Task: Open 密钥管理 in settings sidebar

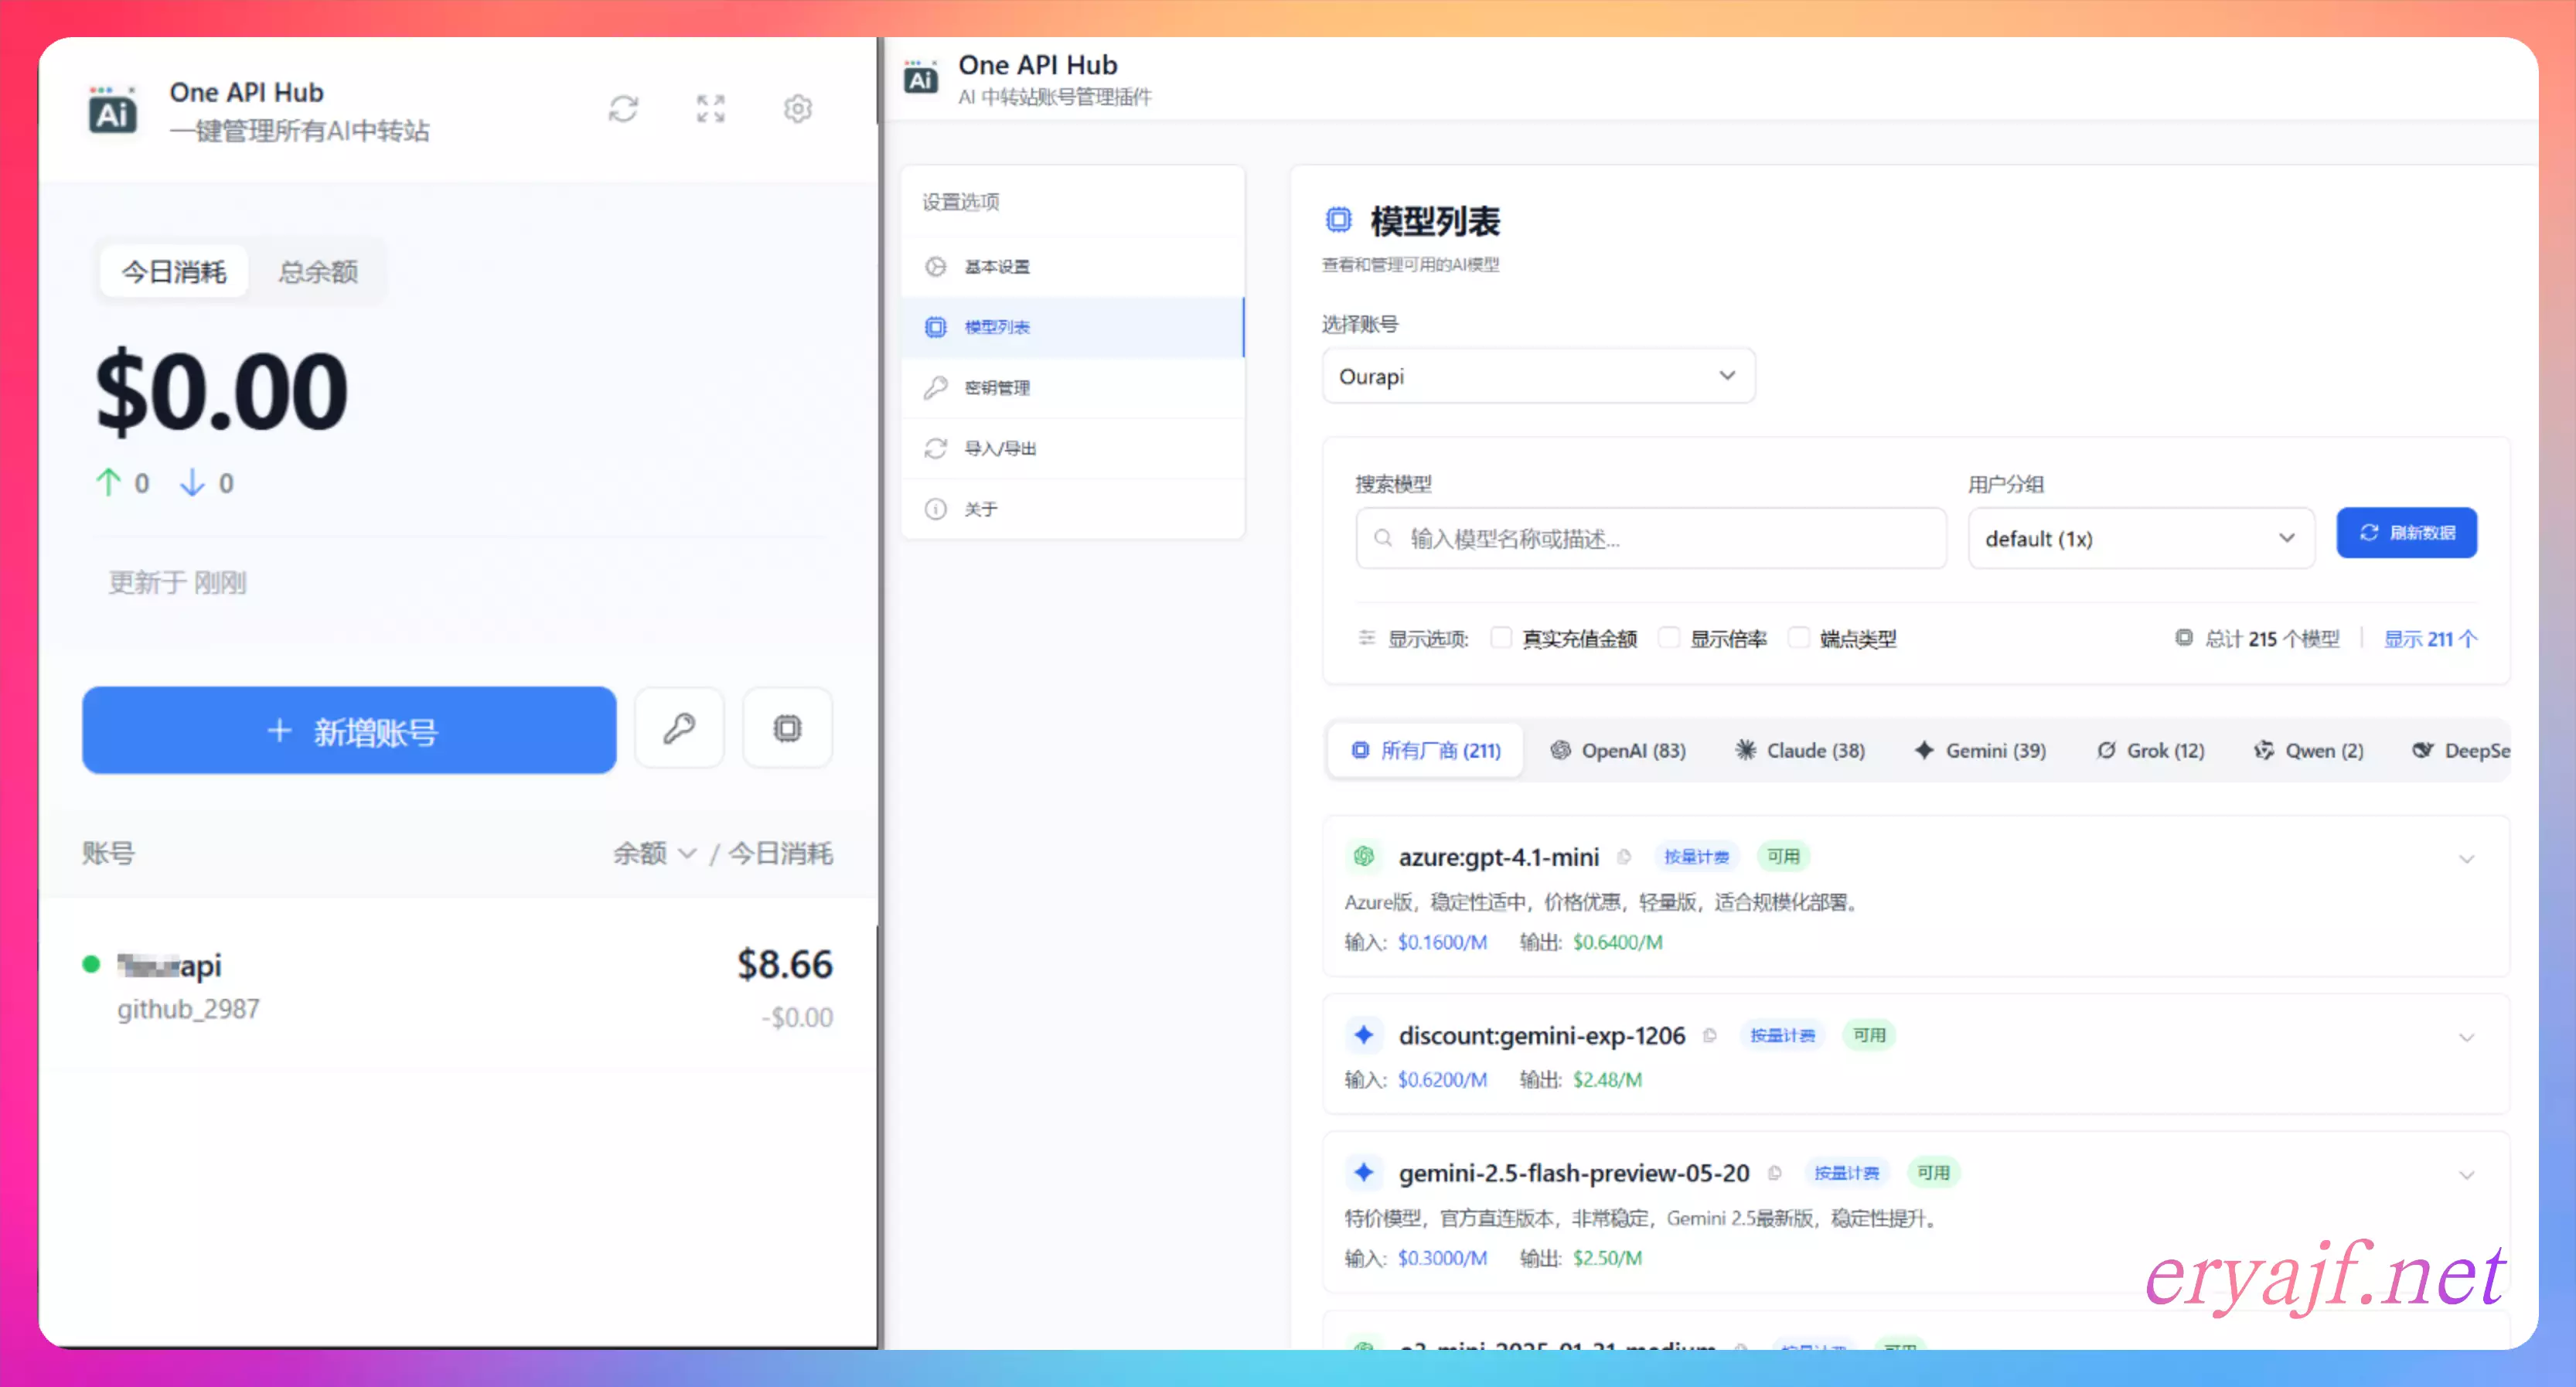Action: [1072, 387]
